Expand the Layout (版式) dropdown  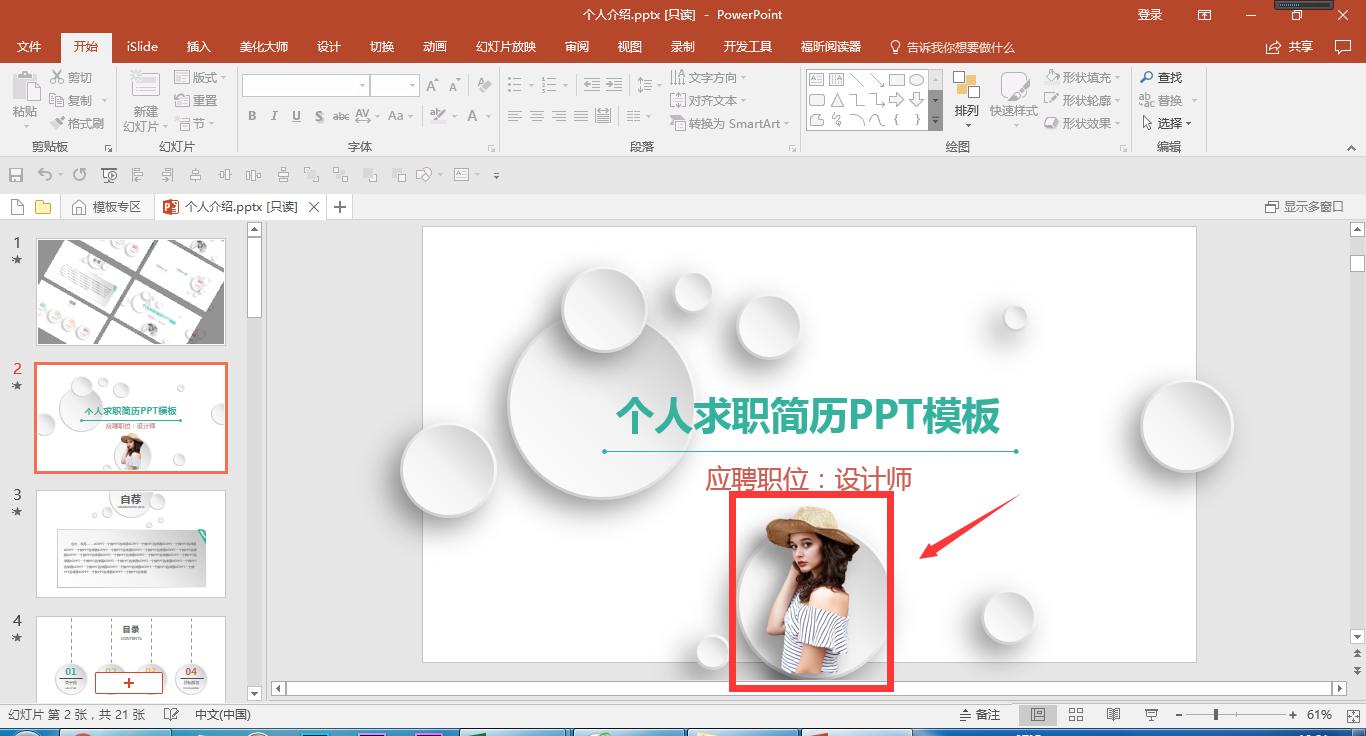coord(200,77)
